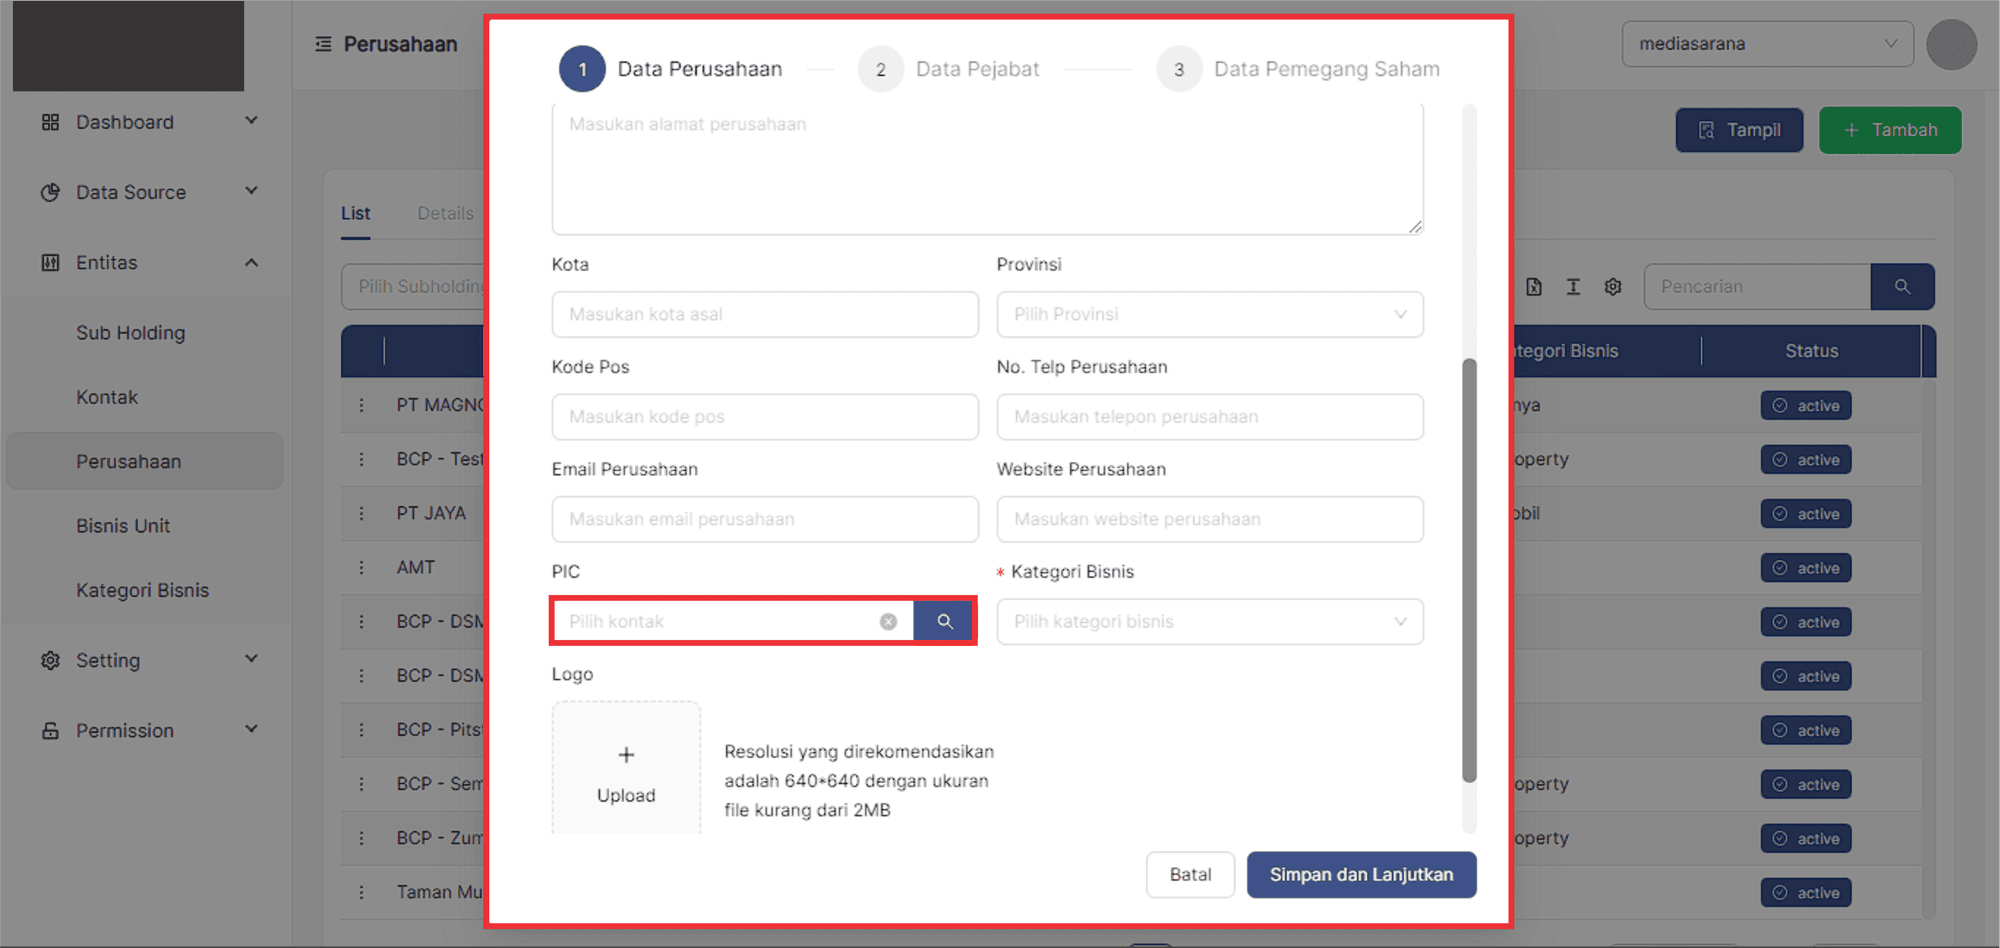Expand the Data Source sidebar menu

[x=251, y=191]
